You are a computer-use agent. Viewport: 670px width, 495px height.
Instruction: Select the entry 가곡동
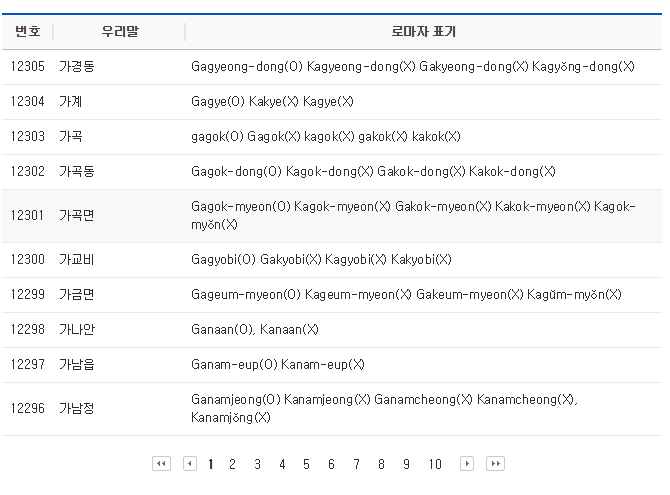[x=76, y=172]
